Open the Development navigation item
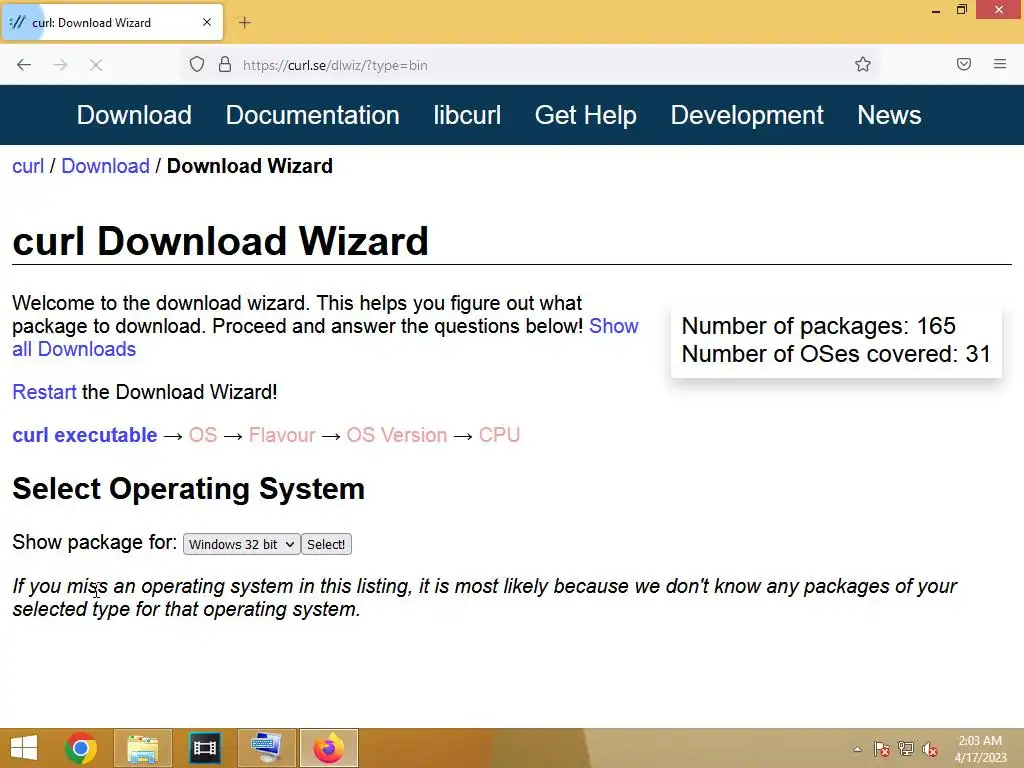This screenshot has width=1024, height=768. tap(746, 115)
